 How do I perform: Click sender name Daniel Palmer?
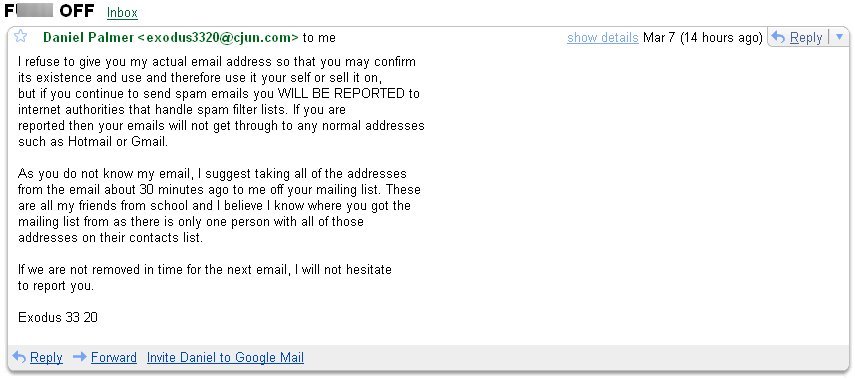coord(88,38)
